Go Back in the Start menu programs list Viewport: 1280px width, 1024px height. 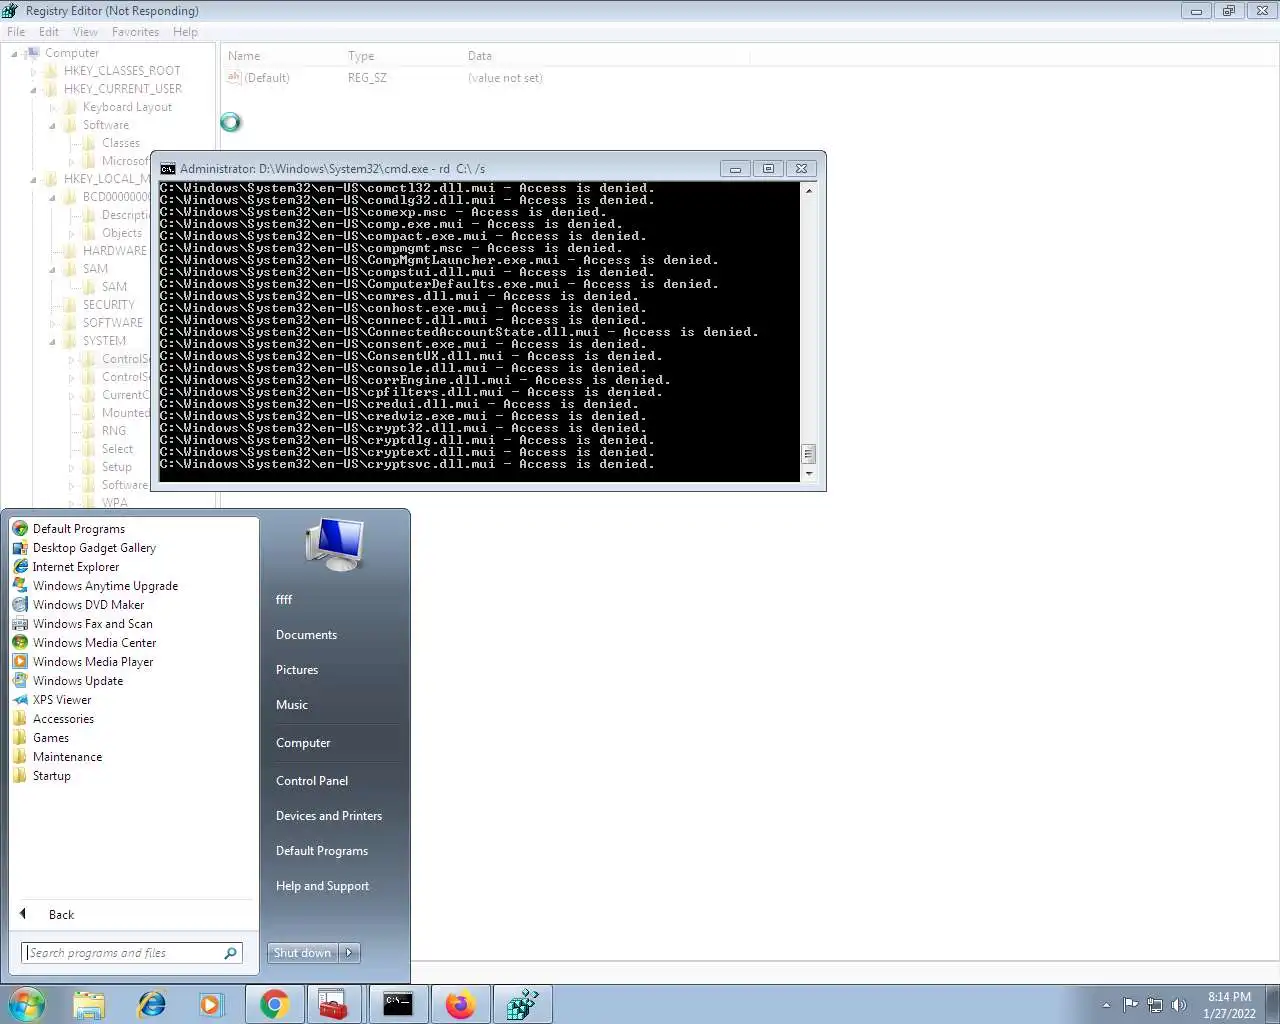pos(61,915)
